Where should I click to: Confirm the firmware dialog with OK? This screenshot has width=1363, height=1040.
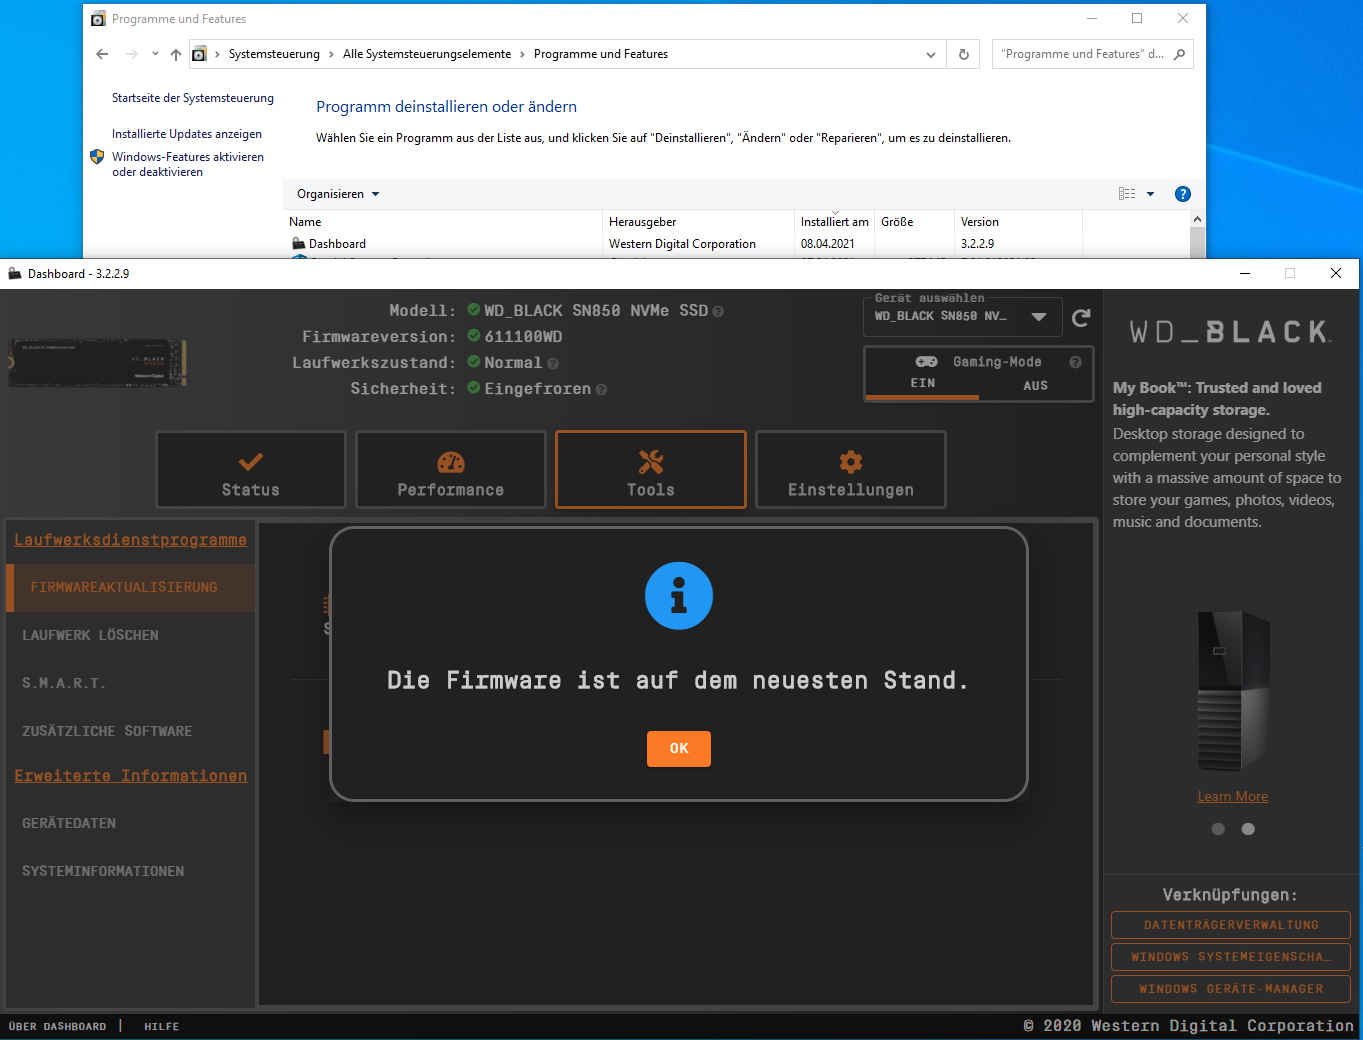click(x=679, y=749)
